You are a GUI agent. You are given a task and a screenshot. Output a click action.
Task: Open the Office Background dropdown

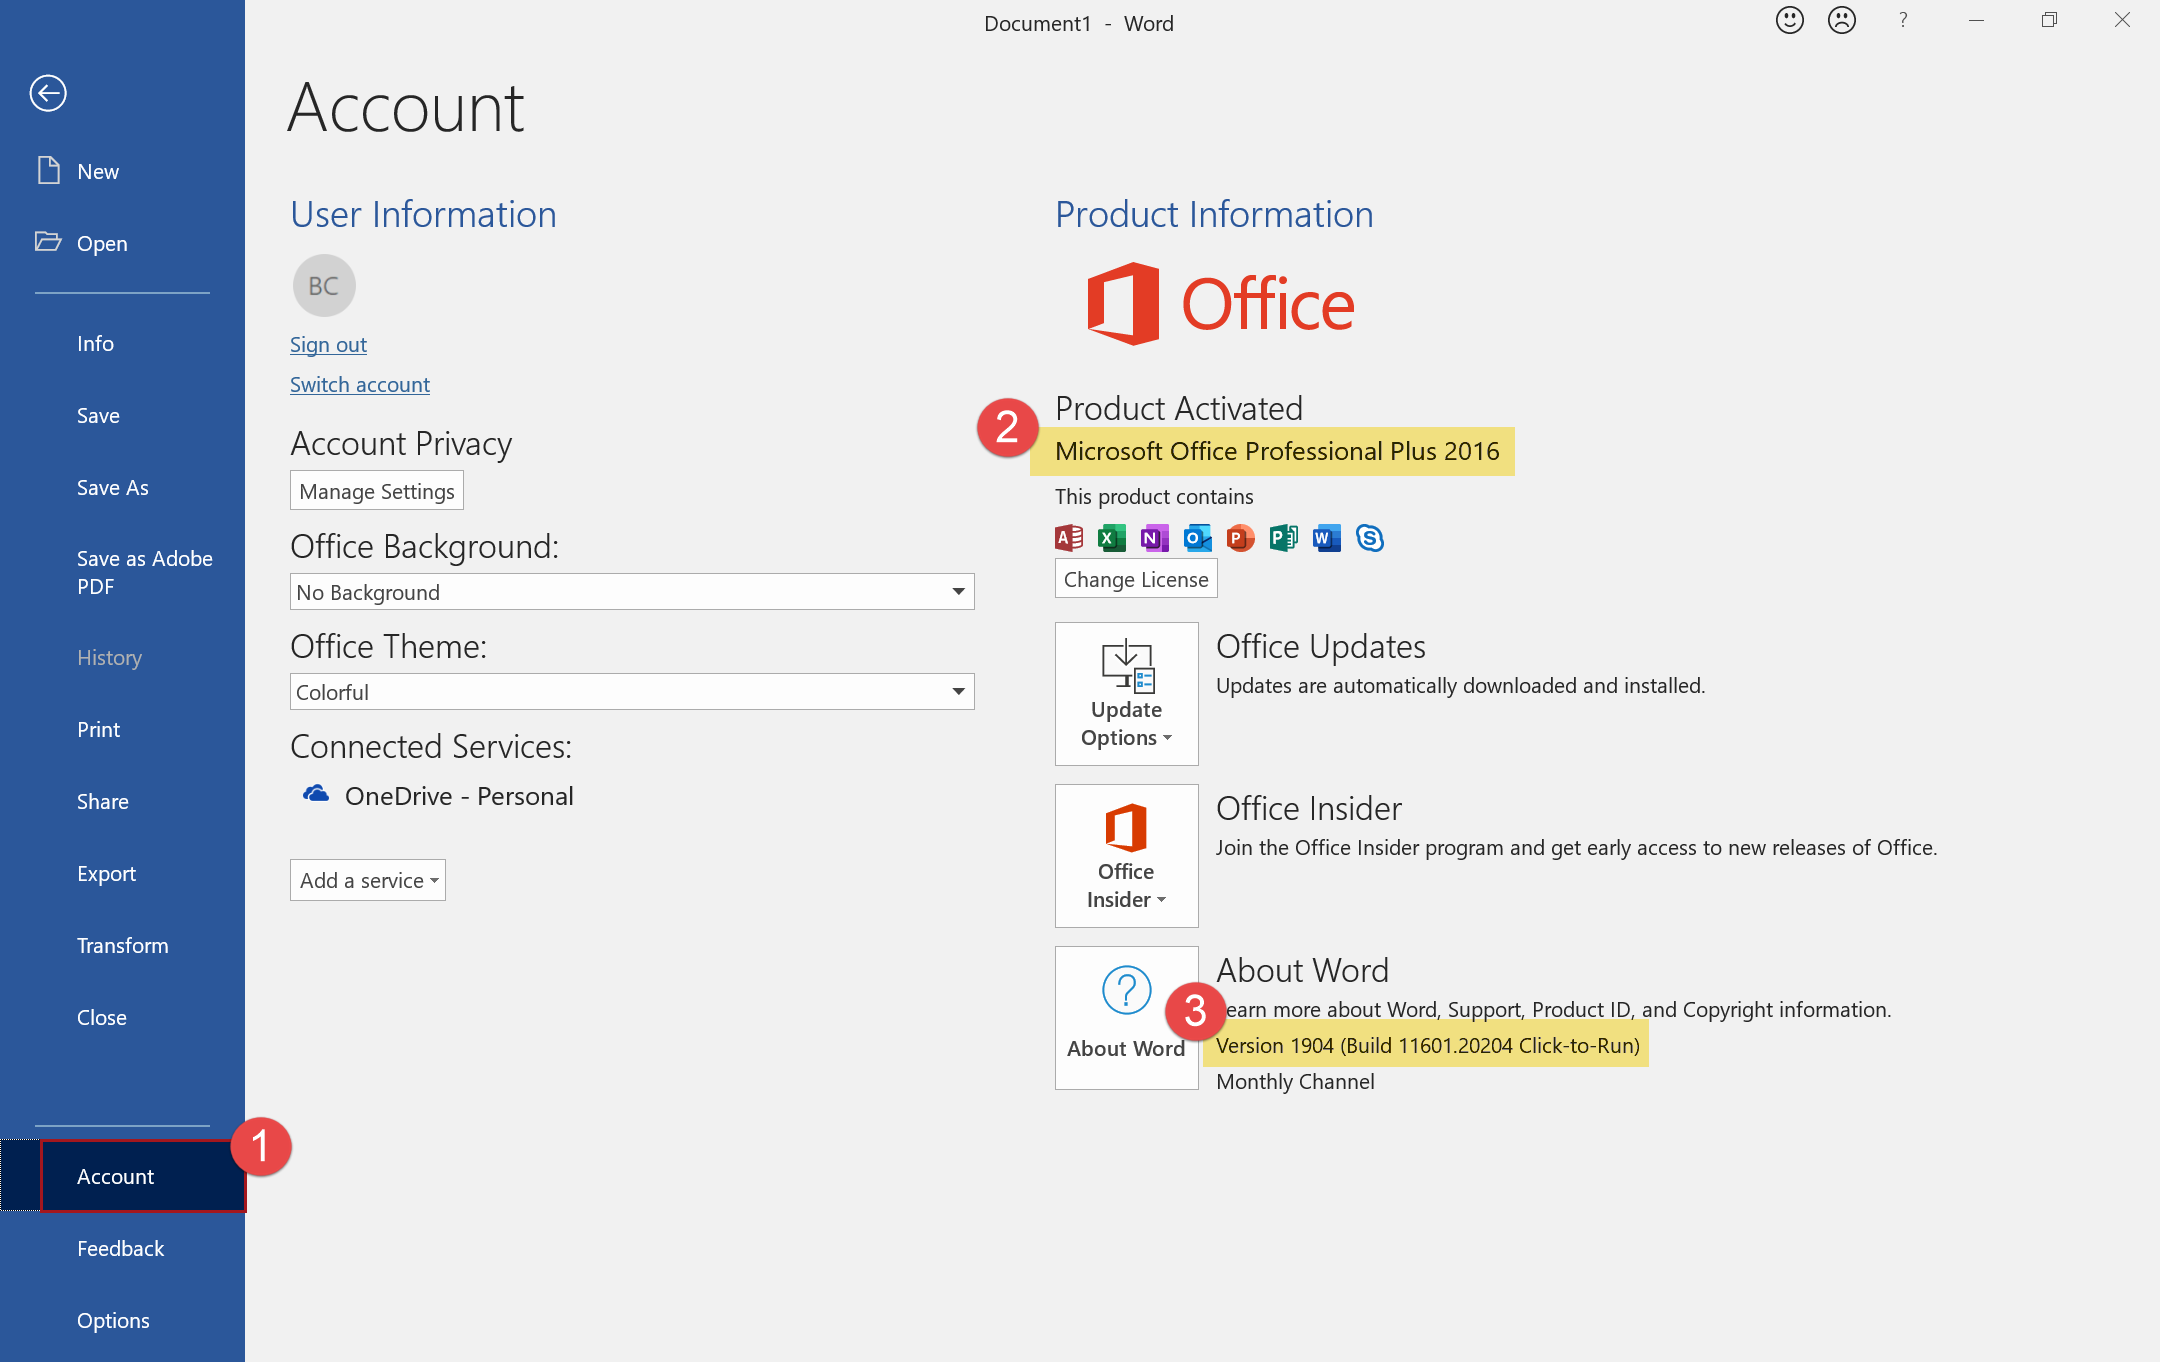(x=632, y=592)
